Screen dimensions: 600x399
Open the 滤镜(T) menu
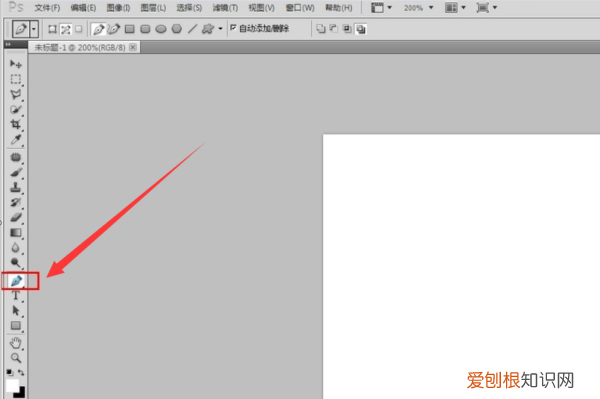(x=225, y=8)
